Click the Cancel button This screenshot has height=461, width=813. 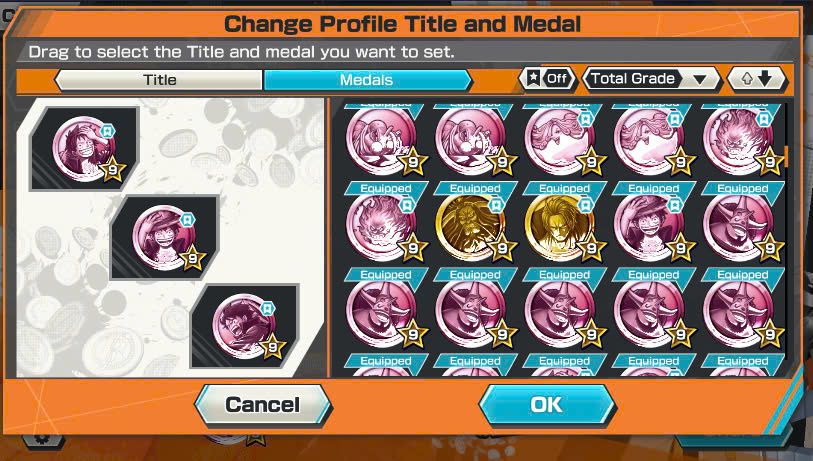click(x=263, y=404)
